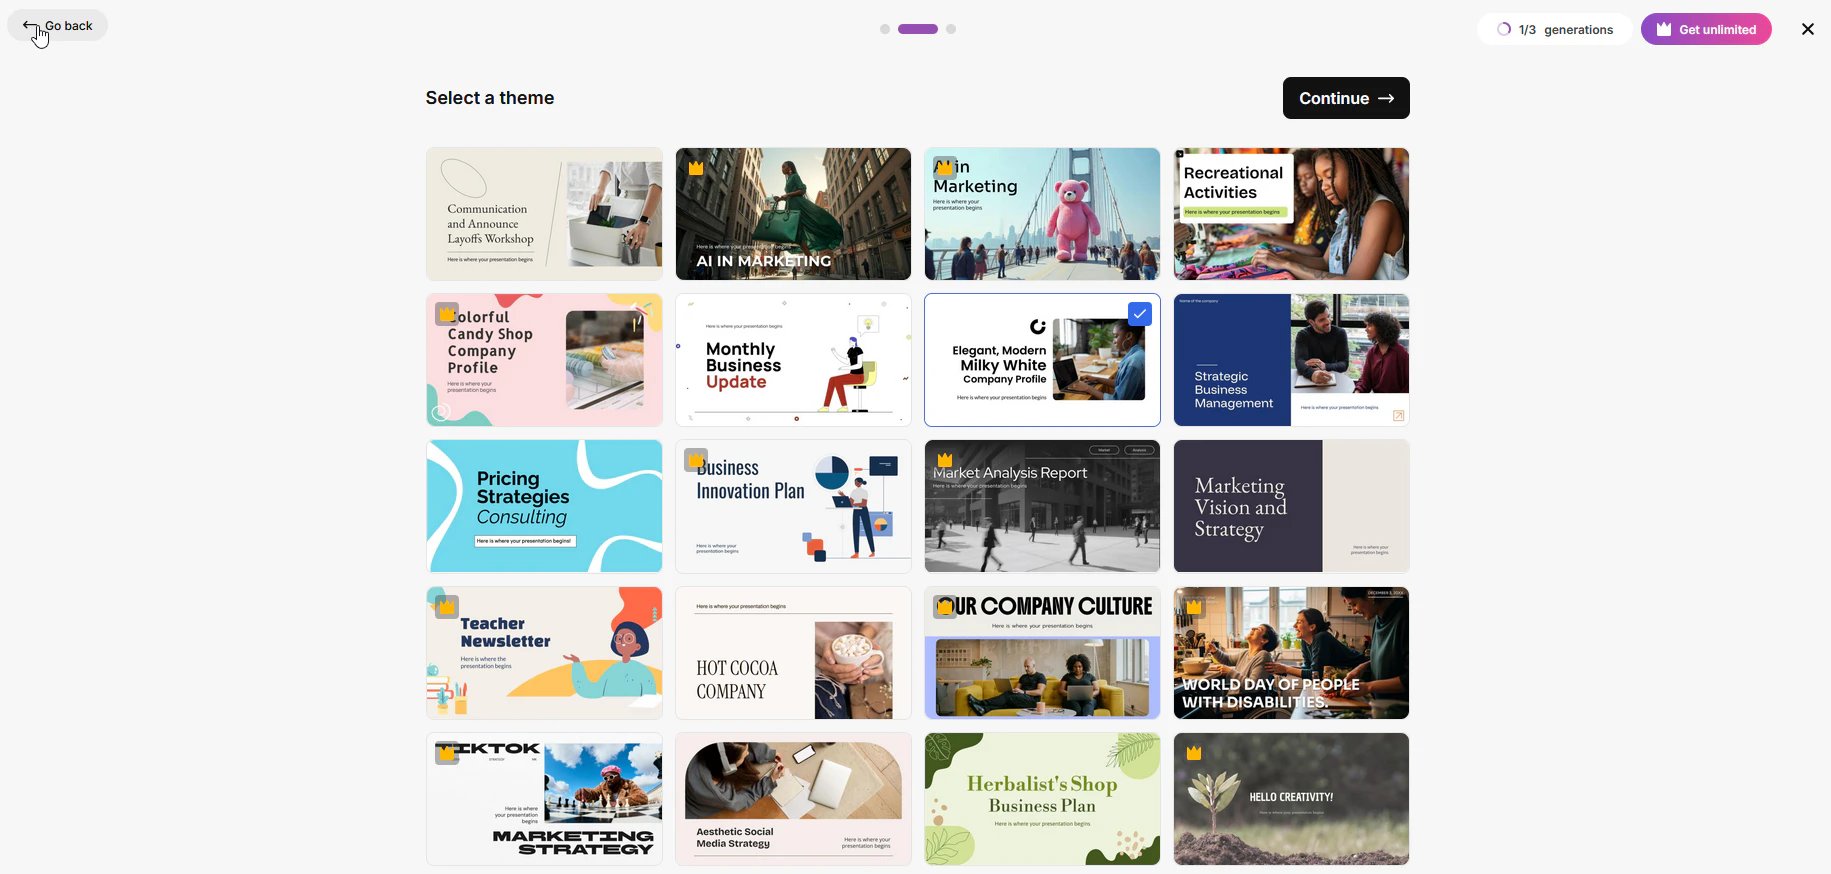
Task: Click the premium crown on Candy Shop theme
Action: [x=447, y=314]
